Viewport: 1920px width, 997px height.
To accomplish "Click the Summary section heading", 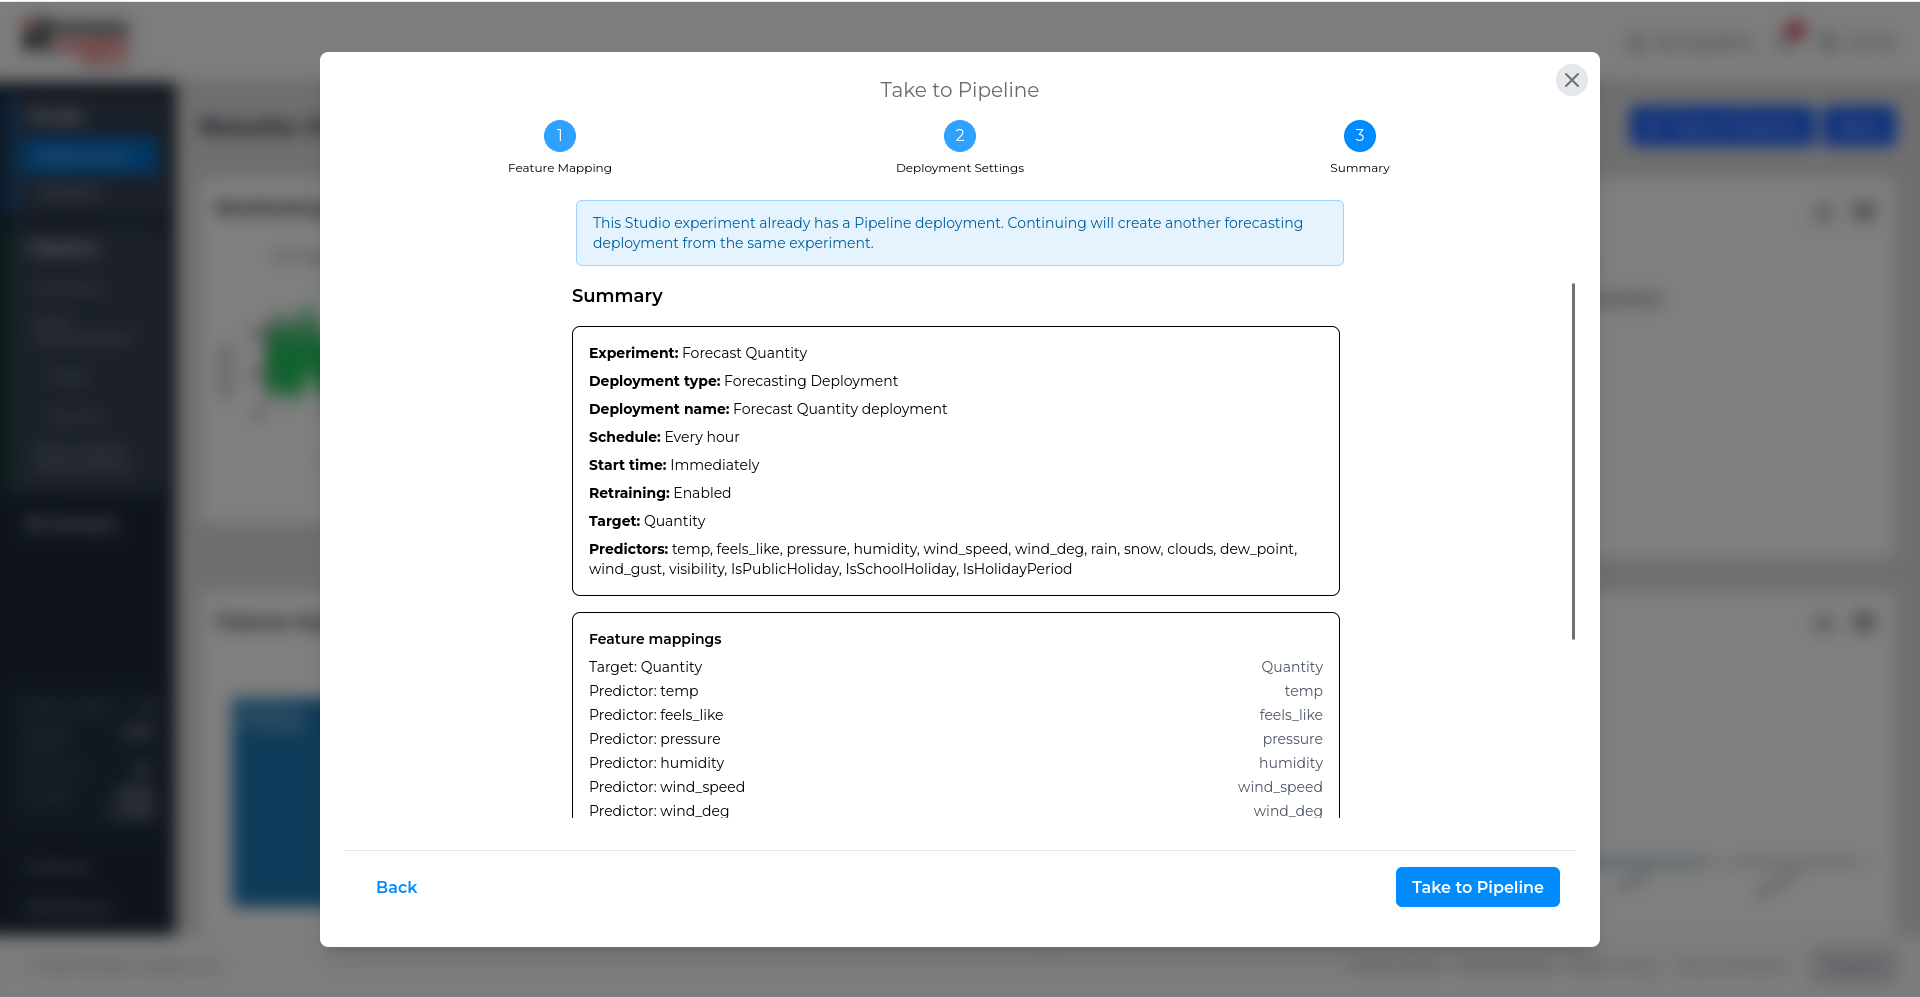I will point(617,296).
